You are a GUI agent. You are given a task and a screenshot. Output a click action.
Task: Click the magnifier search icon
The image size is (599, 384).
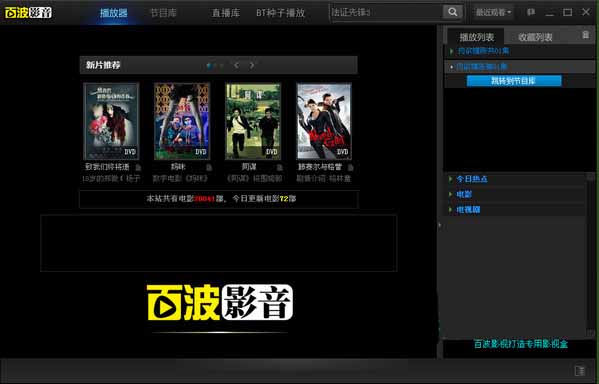(453, 12)
